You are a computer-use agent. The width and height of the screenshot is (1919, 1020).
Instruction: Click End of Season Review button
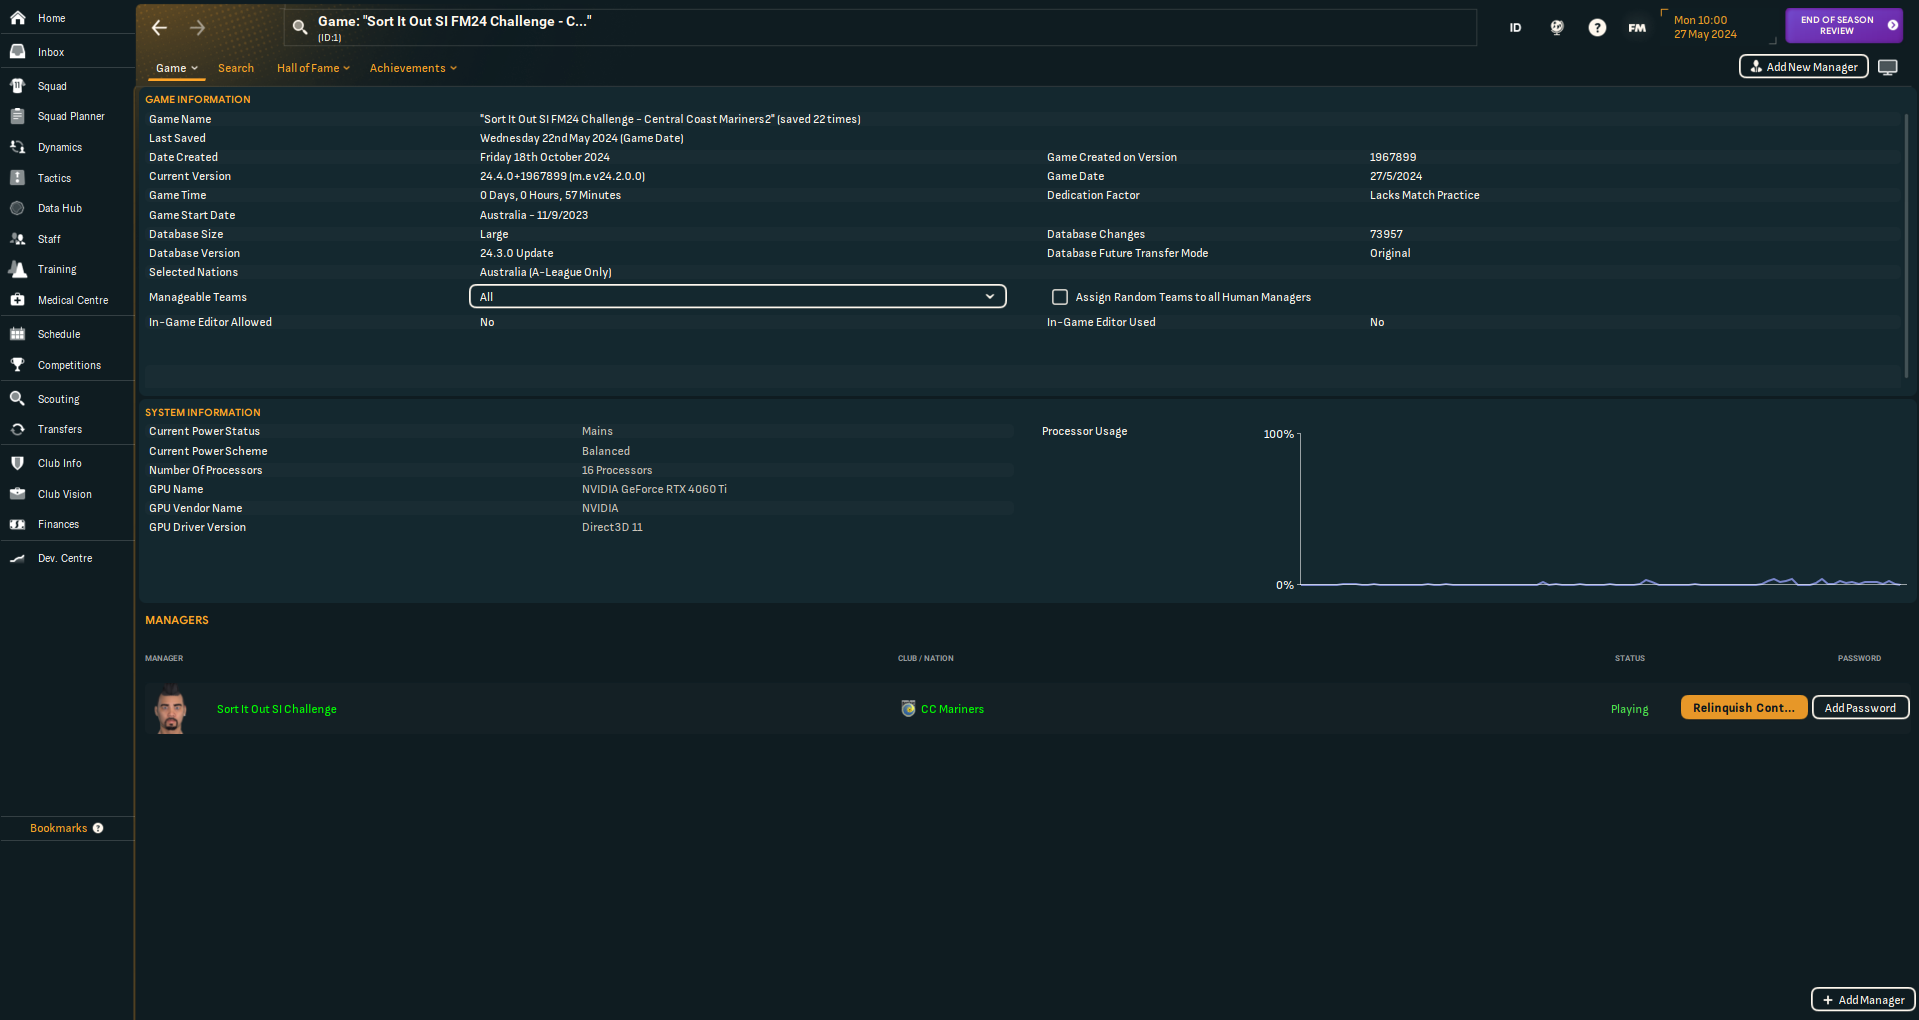(1844, 25)
